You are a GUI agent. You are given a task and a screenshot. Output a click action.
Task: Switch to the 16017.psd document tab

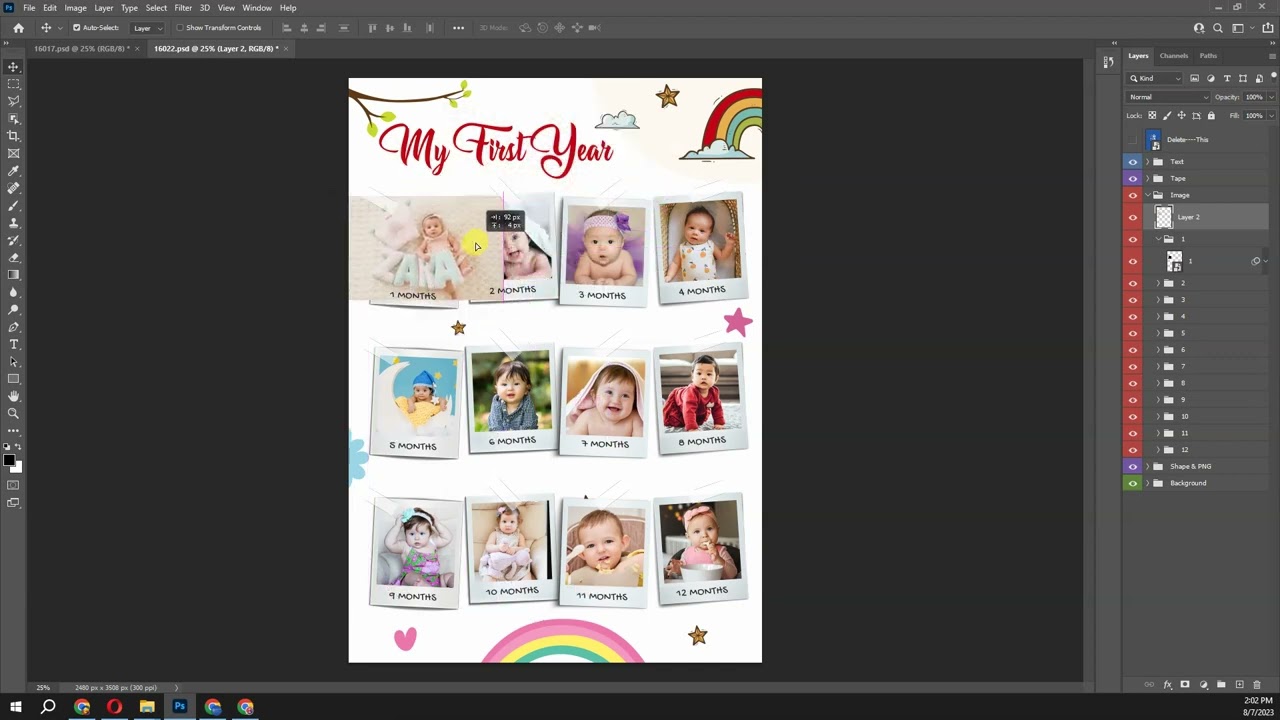coord(80,49)
